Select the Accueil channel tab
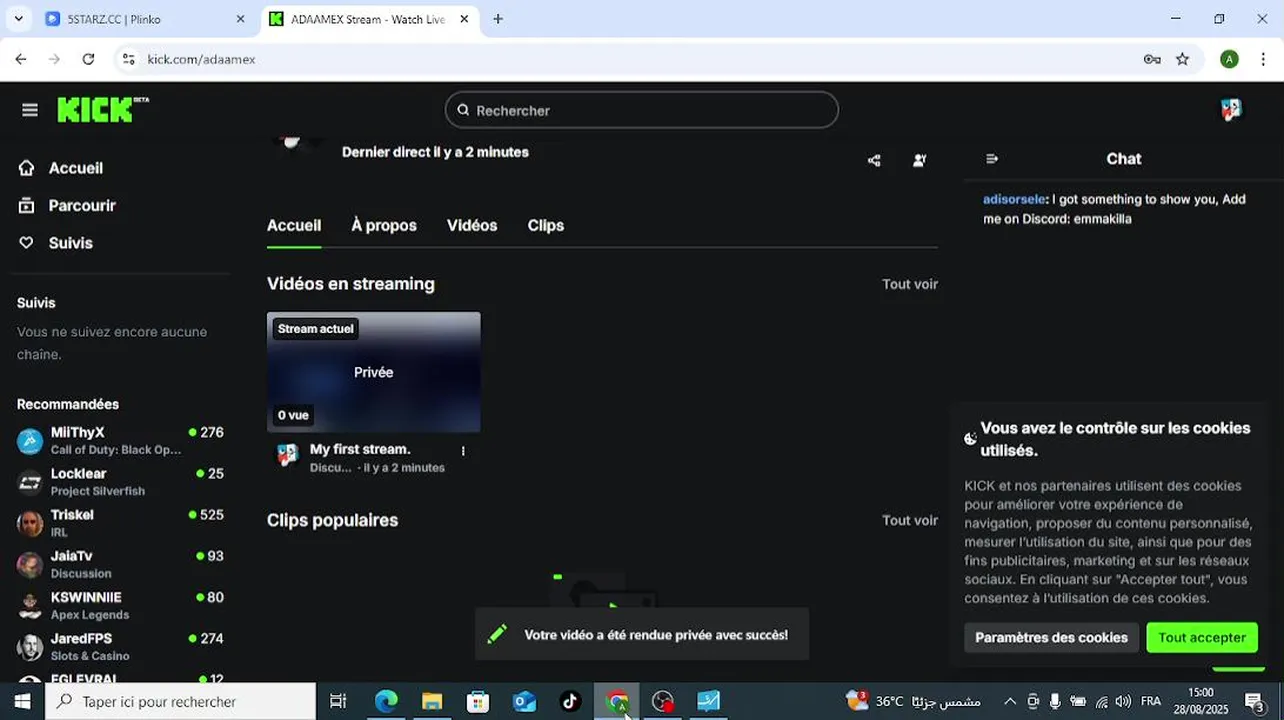The image size is (1284, 720). pos(294,226)
